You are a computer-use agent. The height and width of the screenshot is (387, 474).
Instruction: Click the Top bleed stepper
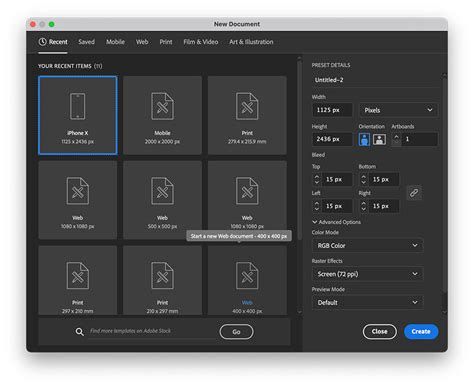317,179
